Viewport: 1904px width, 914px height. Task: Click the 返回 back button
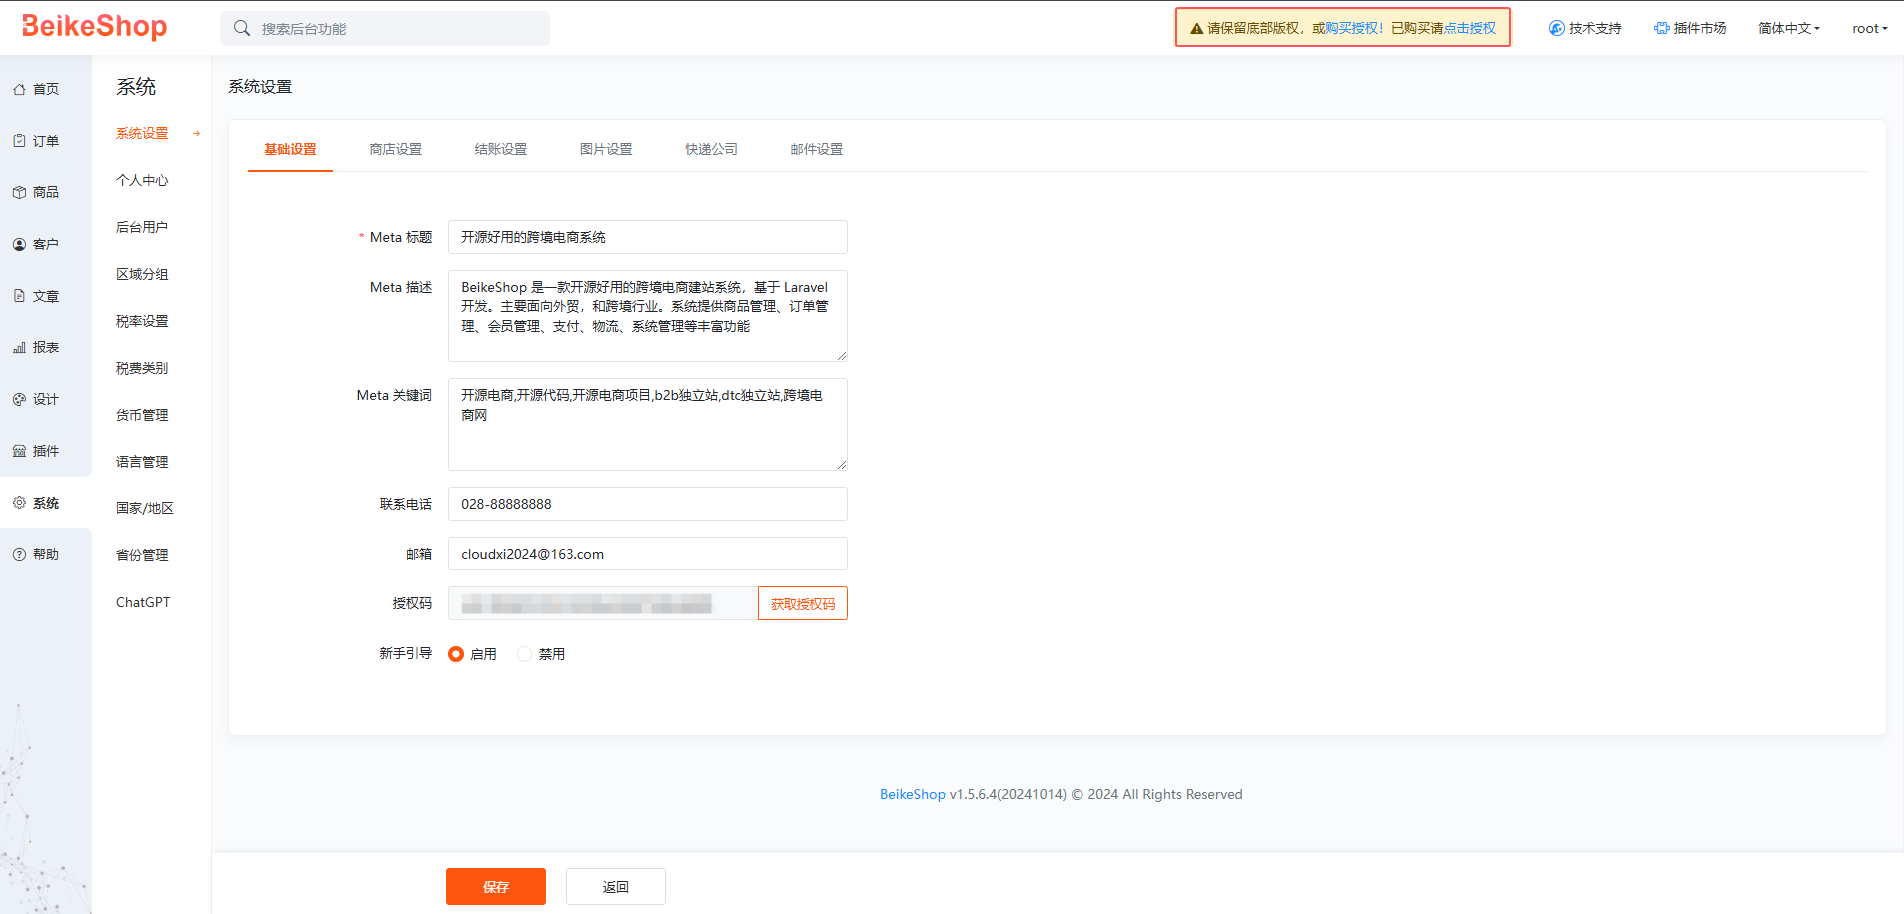click(616, 886)
